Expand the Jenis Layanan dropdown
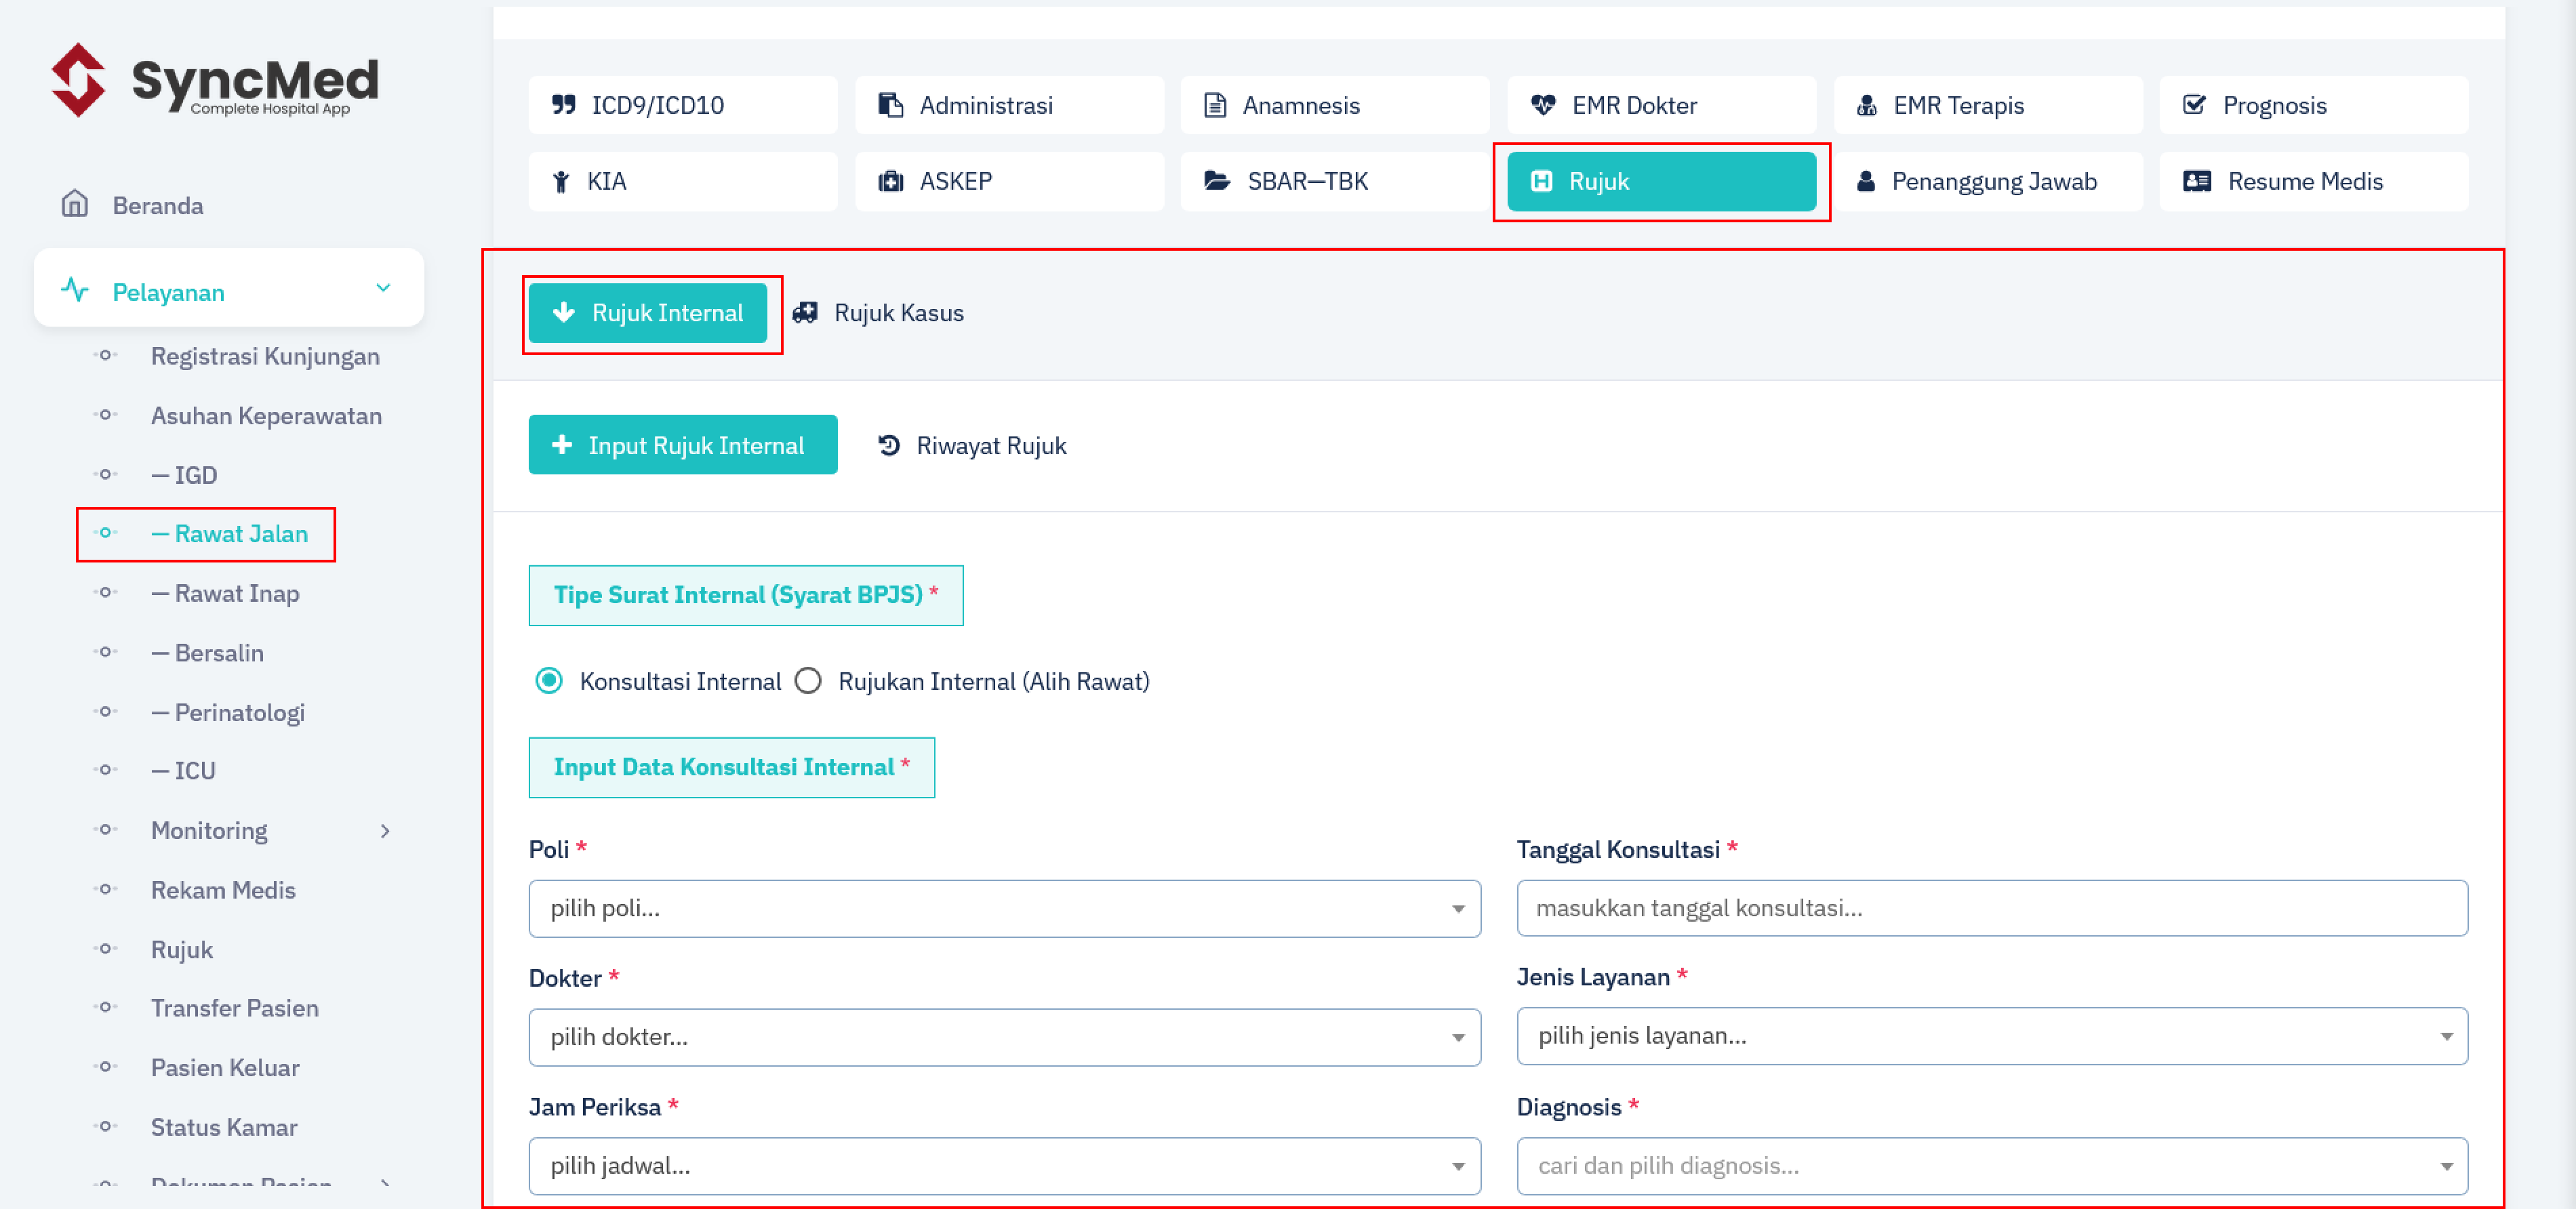Image resolution: width=2576 pixels, height=1209 pixels. [x=1991, y=1036]
